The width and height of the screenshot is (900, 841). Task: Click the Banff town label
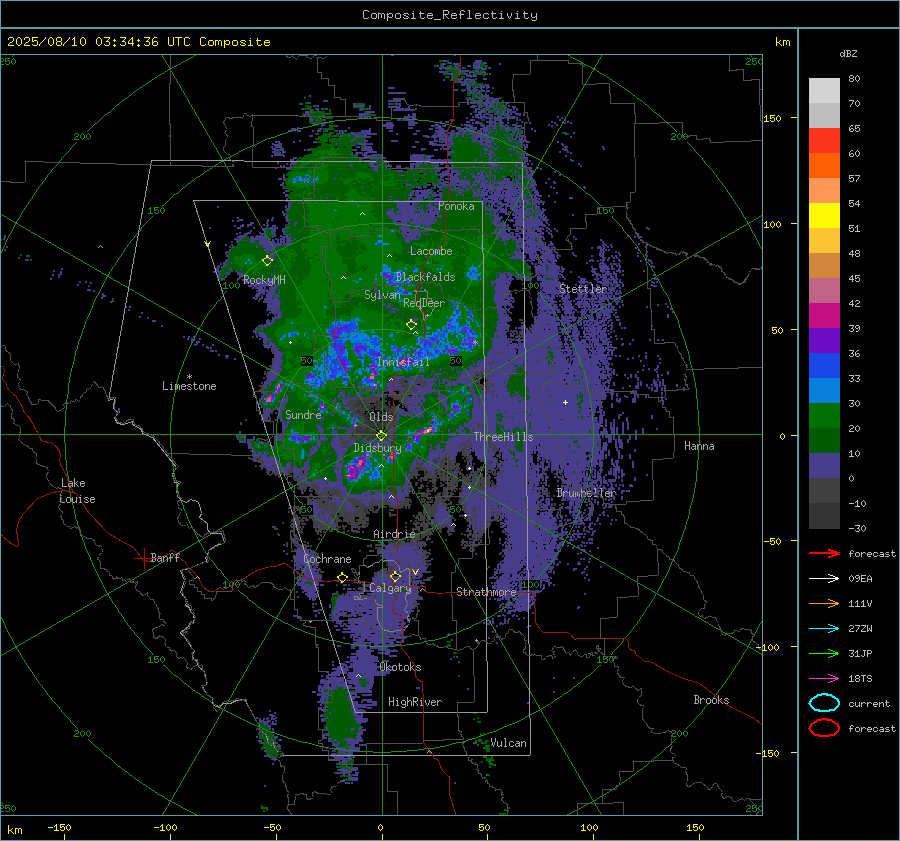pyautogui.click(x=165, y=558)
